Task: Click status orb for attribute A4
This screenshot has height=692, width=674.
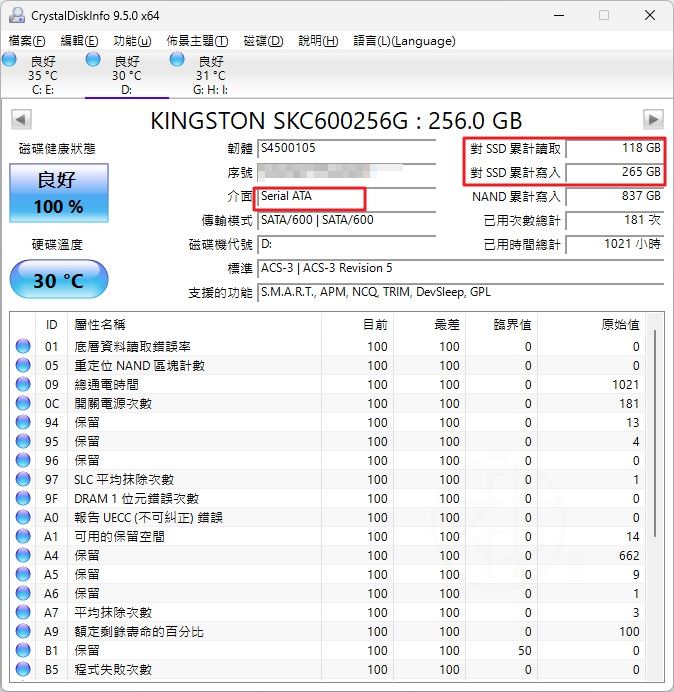Action: click(x=23, y=555)
